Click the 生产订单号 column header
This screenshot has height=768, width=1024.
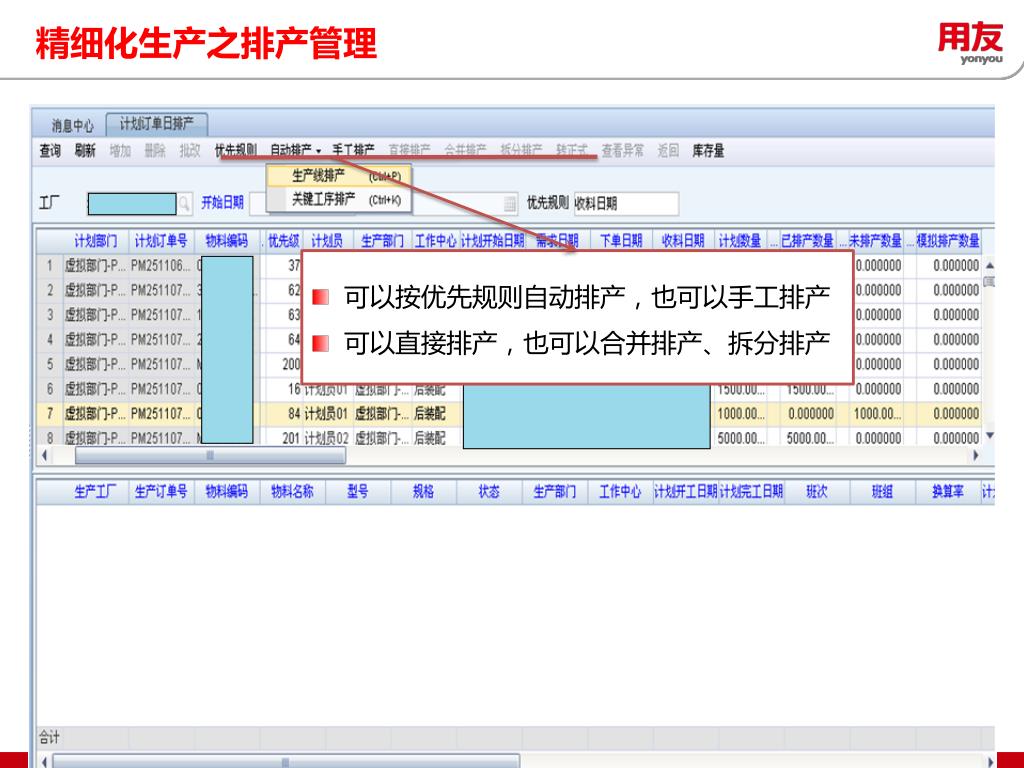point(161,492)
